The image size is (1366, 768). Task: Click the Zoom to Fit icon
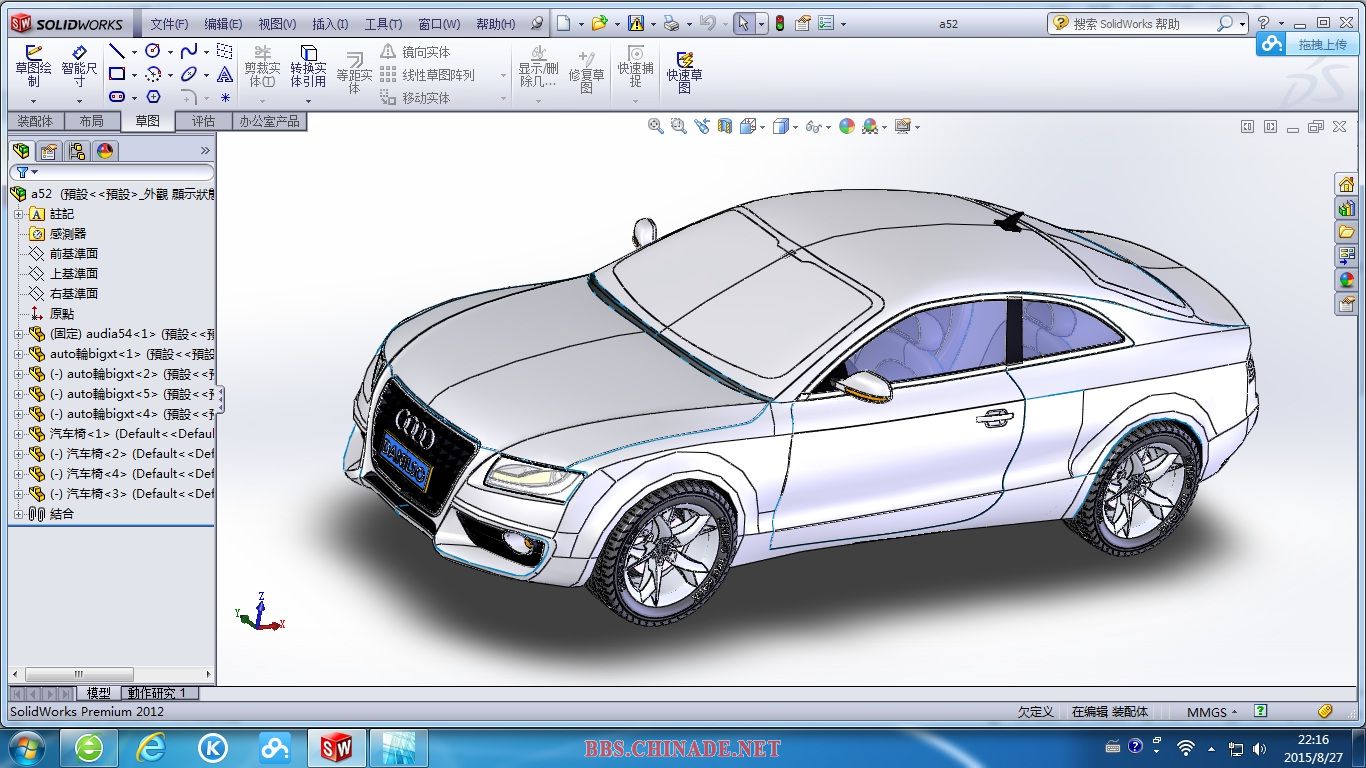click(x=655, y=126)
